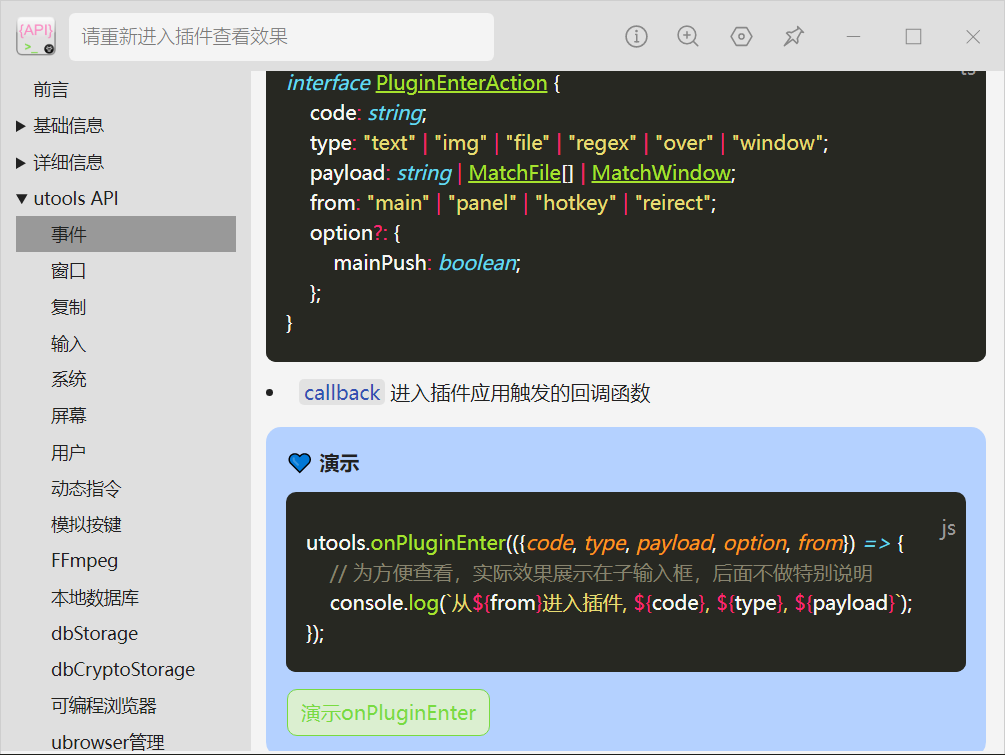Go to the 模拟按键 section
Viewport: 1005px width, 755px height.
tap(87, 525)
